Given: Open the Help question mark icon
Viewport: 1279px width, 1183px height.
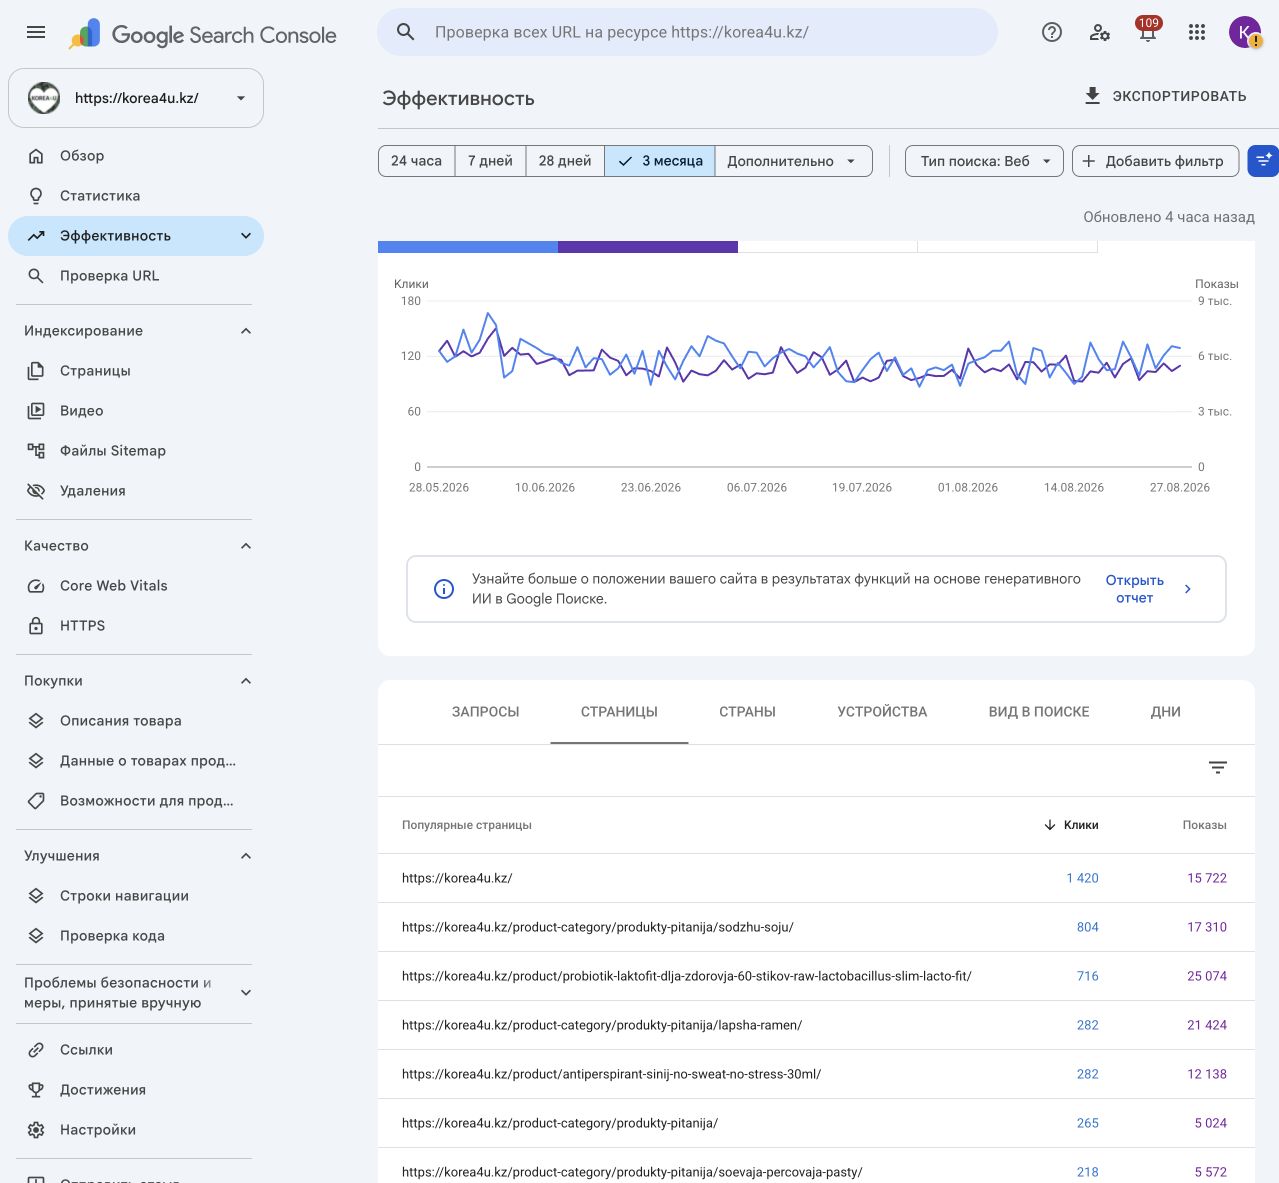Looking at the screenshot, I should coord(1052,32).
